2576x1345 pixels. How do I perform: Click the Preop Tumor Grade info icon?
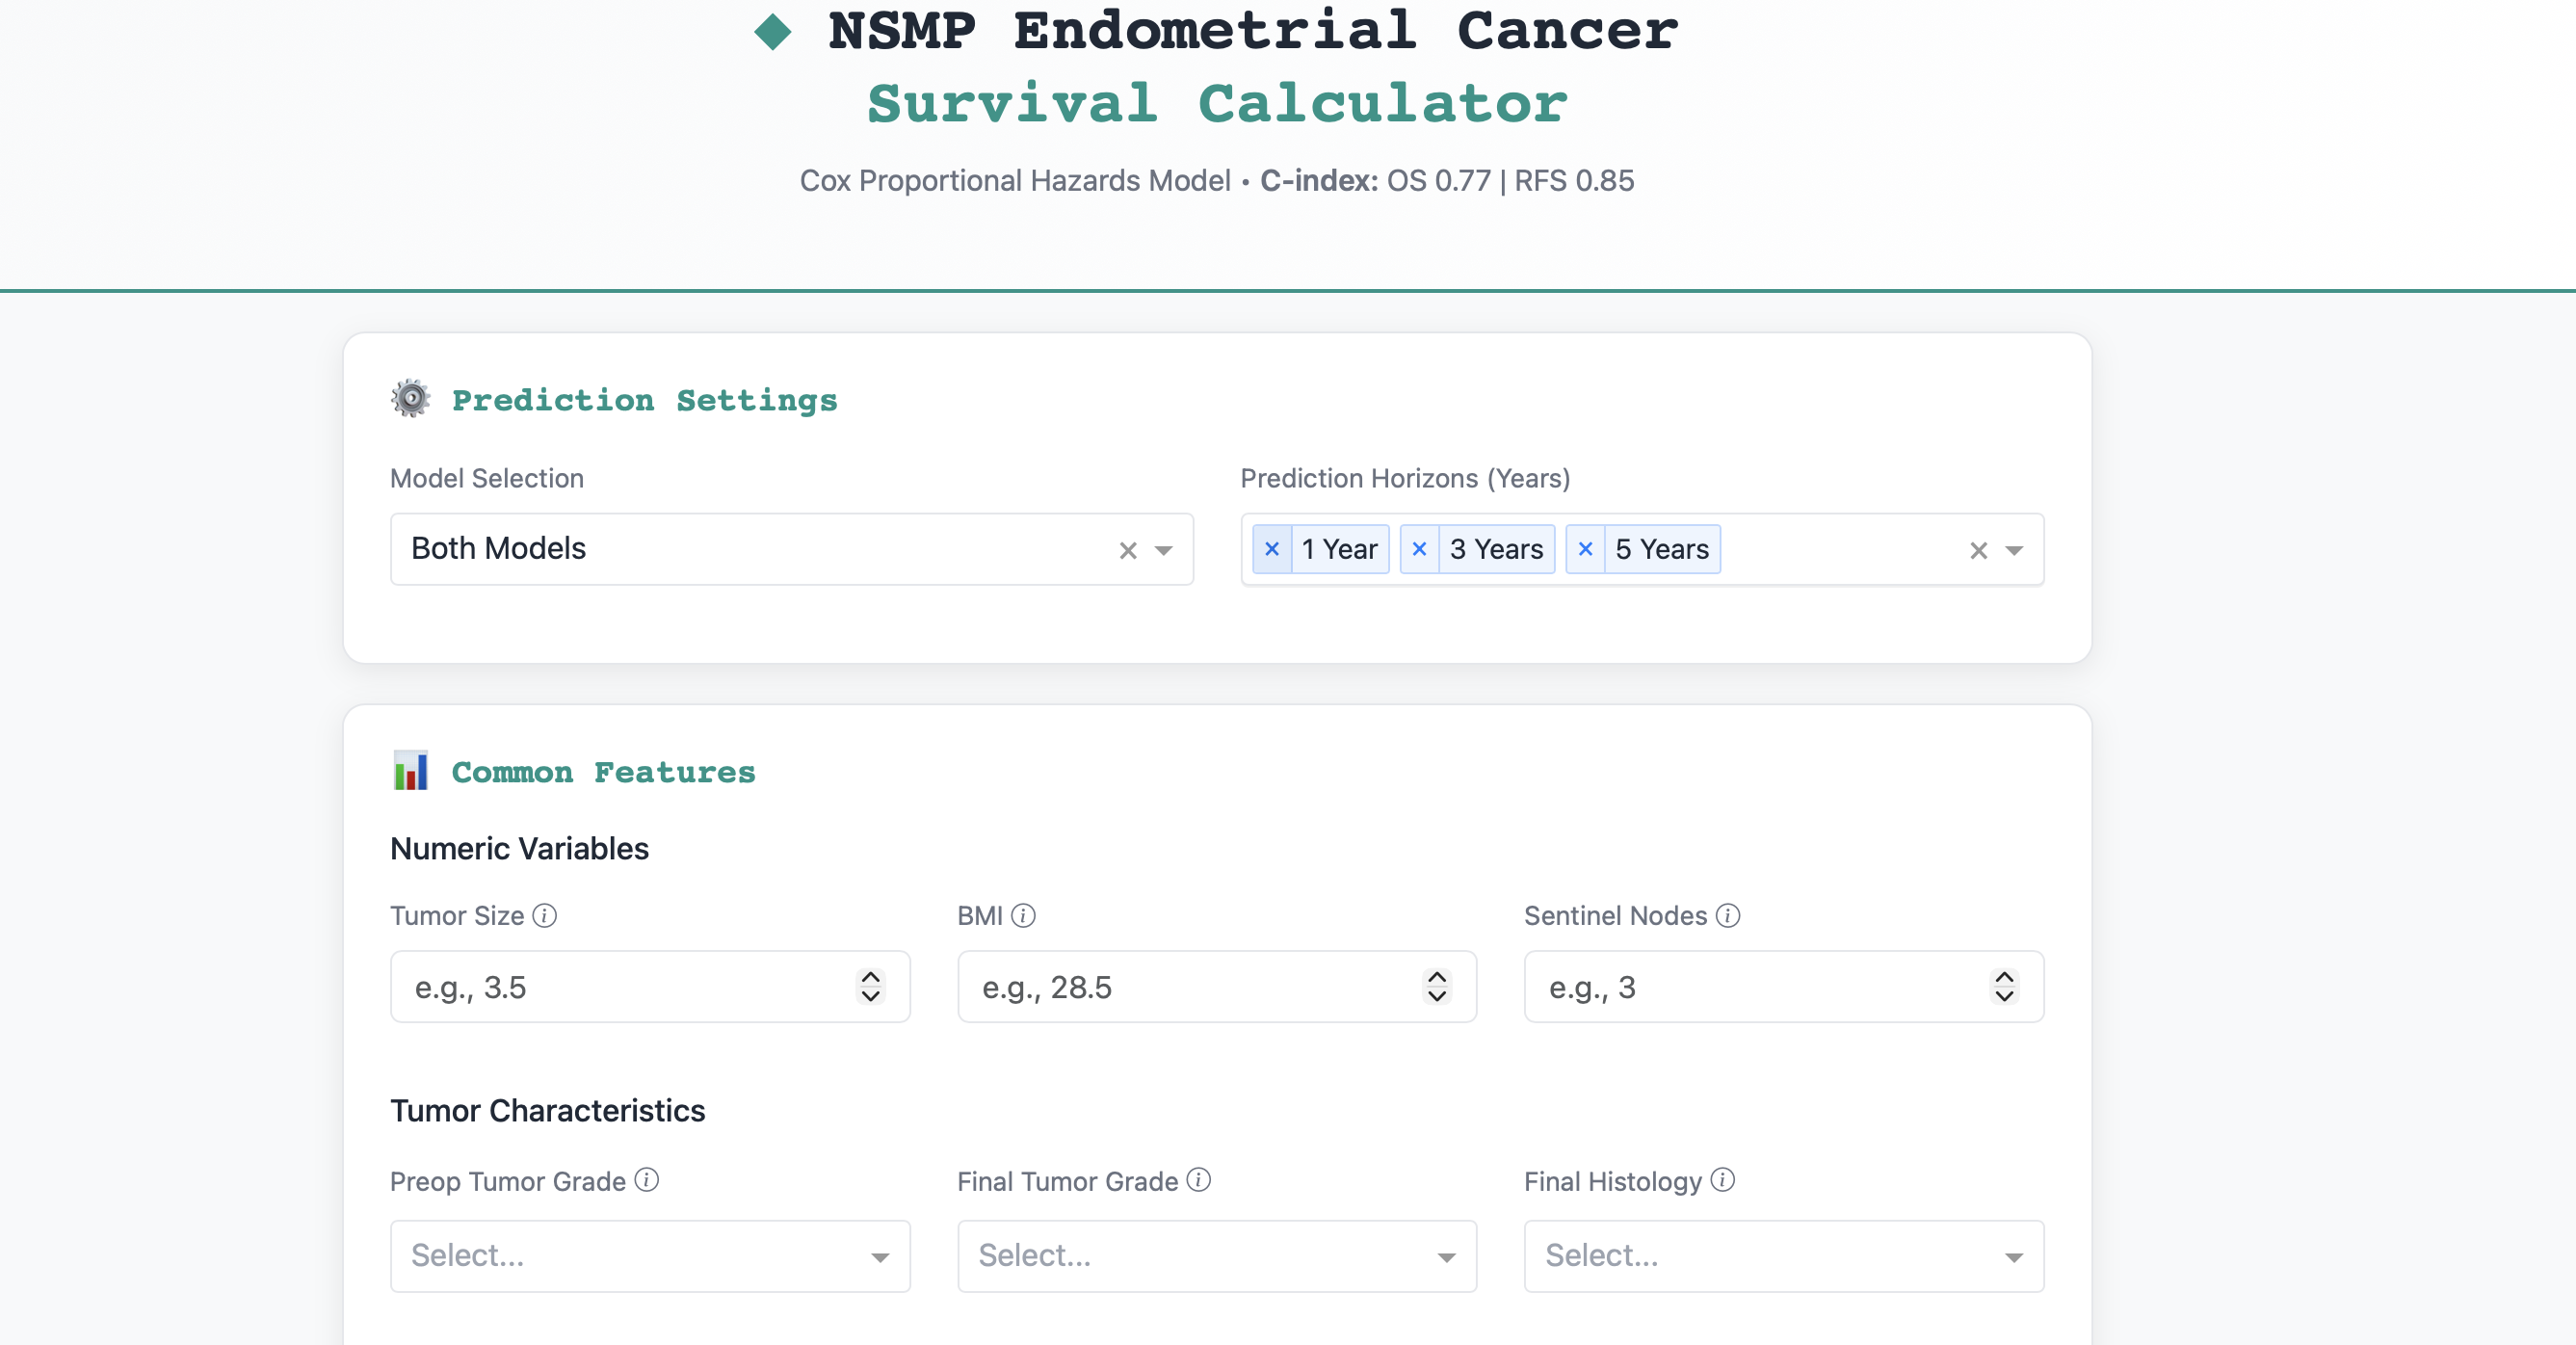647,1180
